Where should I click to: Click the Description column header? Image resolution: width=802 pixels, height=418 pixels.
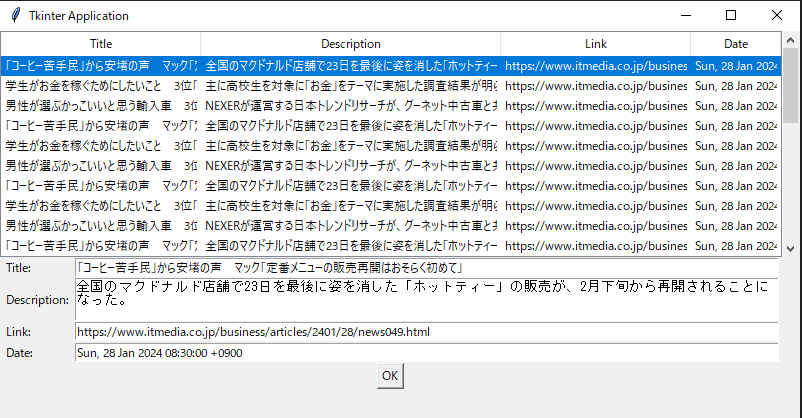pos(350,44)
